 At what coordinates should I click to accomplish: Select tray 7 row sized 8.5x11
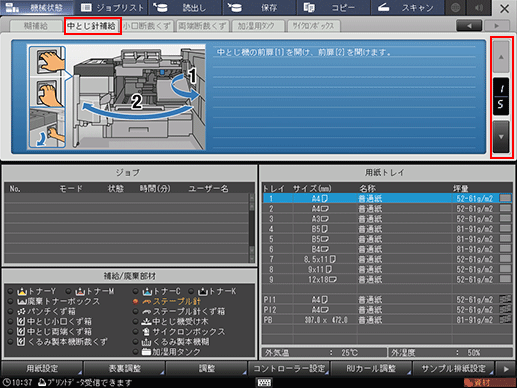point(387,259)
